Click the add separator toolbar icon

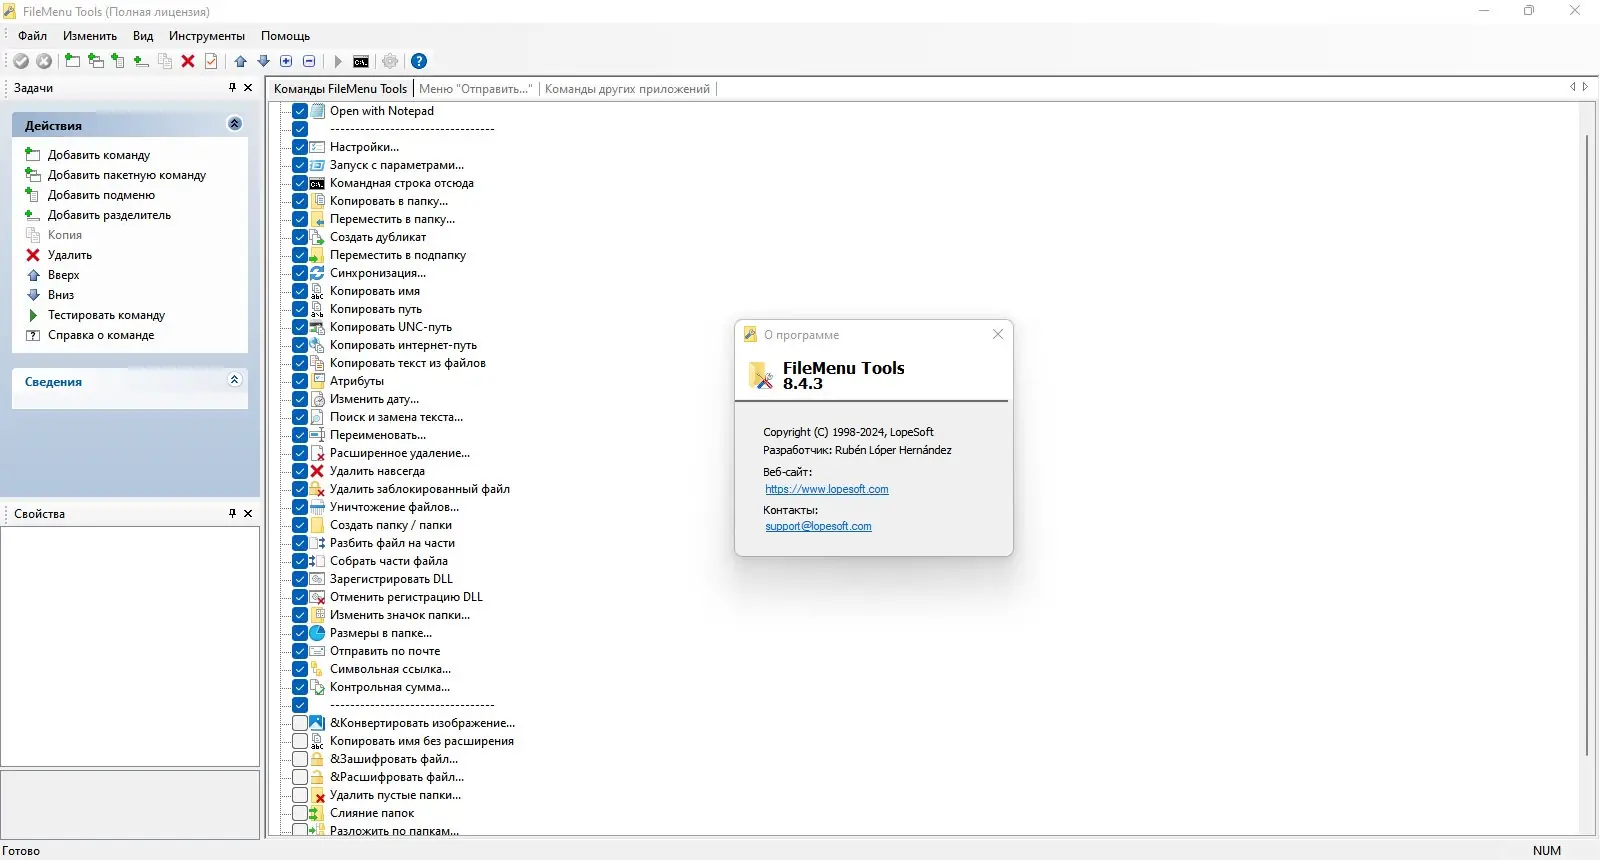click(141, 61)
